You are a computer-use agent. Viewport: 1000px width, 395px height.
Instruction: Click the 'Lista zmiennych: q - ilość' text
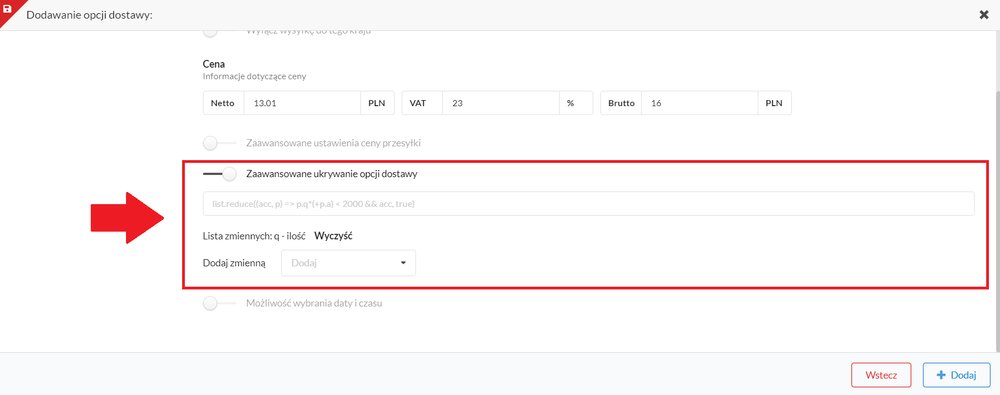(x=254, y=235)
